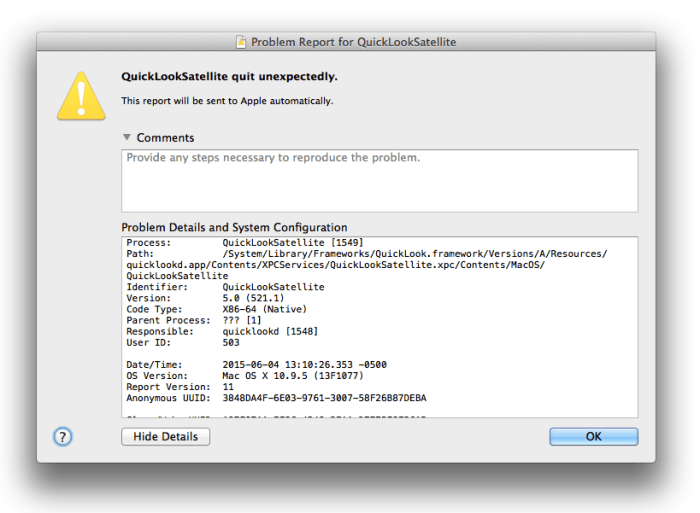This screenshot has width=700, height=513.
Task: Select the Code Type 'X86-64 (Native)'
Action: [x=265, y=309]
